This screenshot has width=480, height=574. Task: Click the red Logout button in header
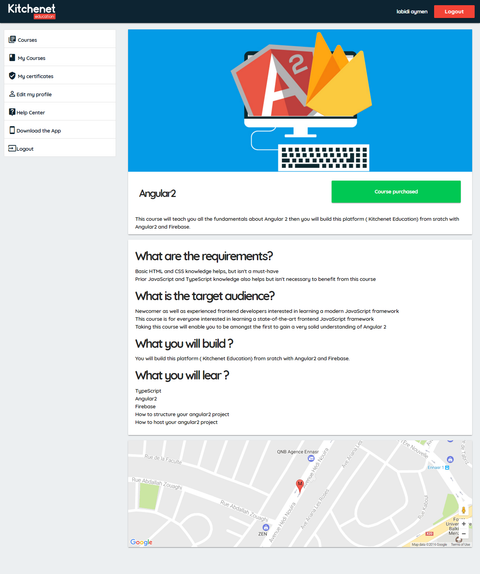pyautogui.click(x=454, y=12)
